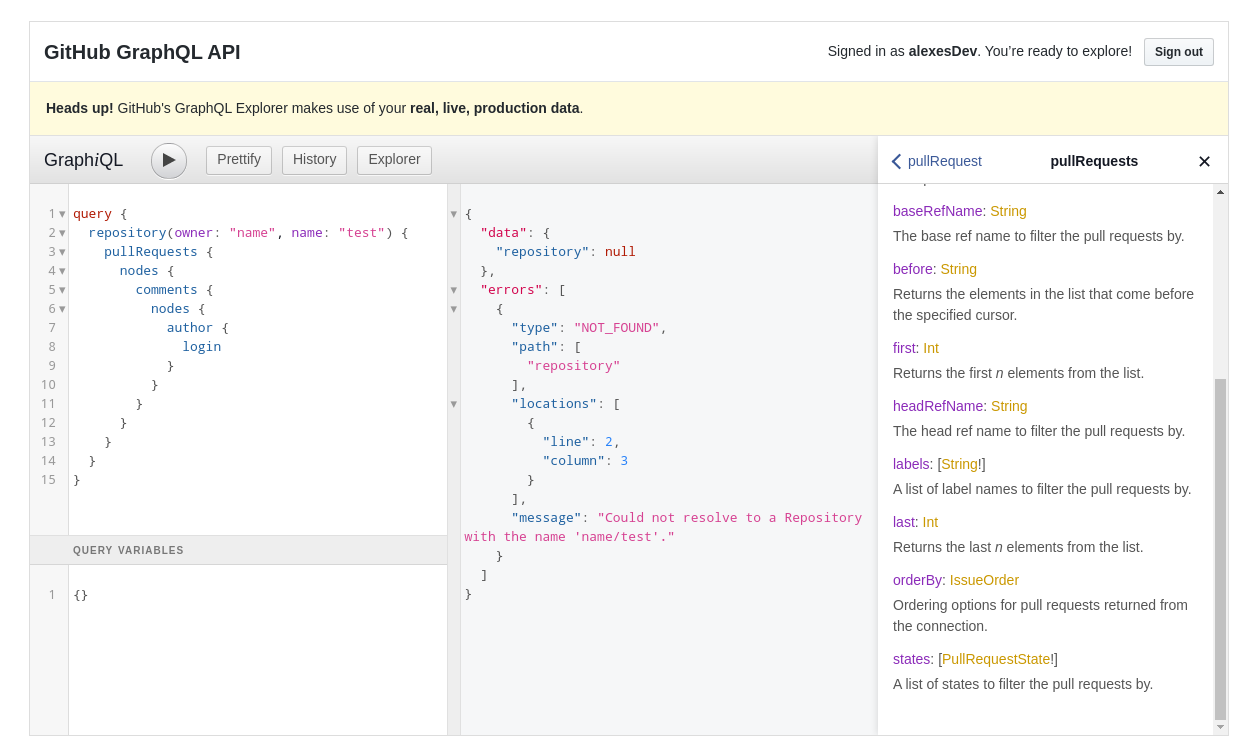Fold the nodes block at line 4

(62, 271)
